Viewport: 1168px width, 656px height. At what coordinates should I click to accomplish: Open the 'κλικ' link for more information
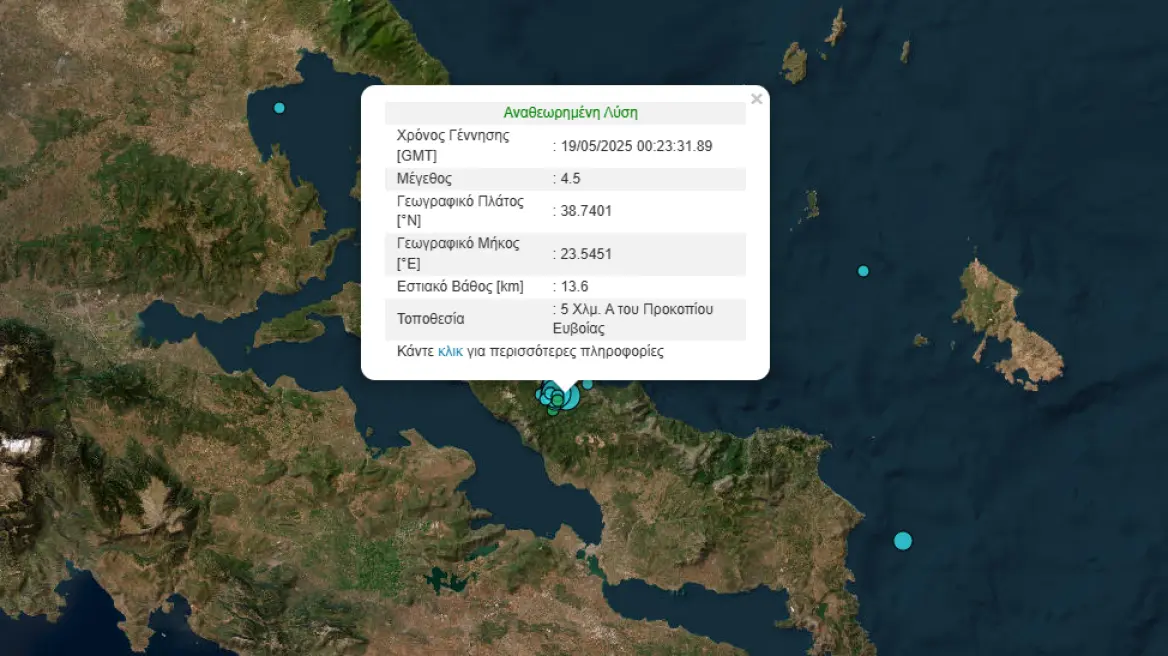tap(450, 352)
